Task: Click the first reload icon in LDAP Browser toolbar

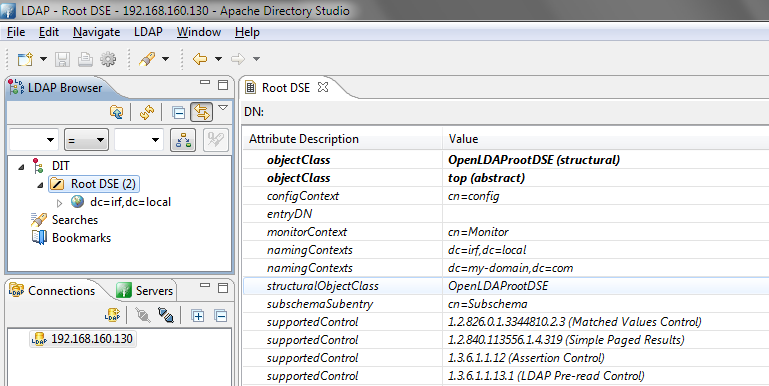Action: 116,112
